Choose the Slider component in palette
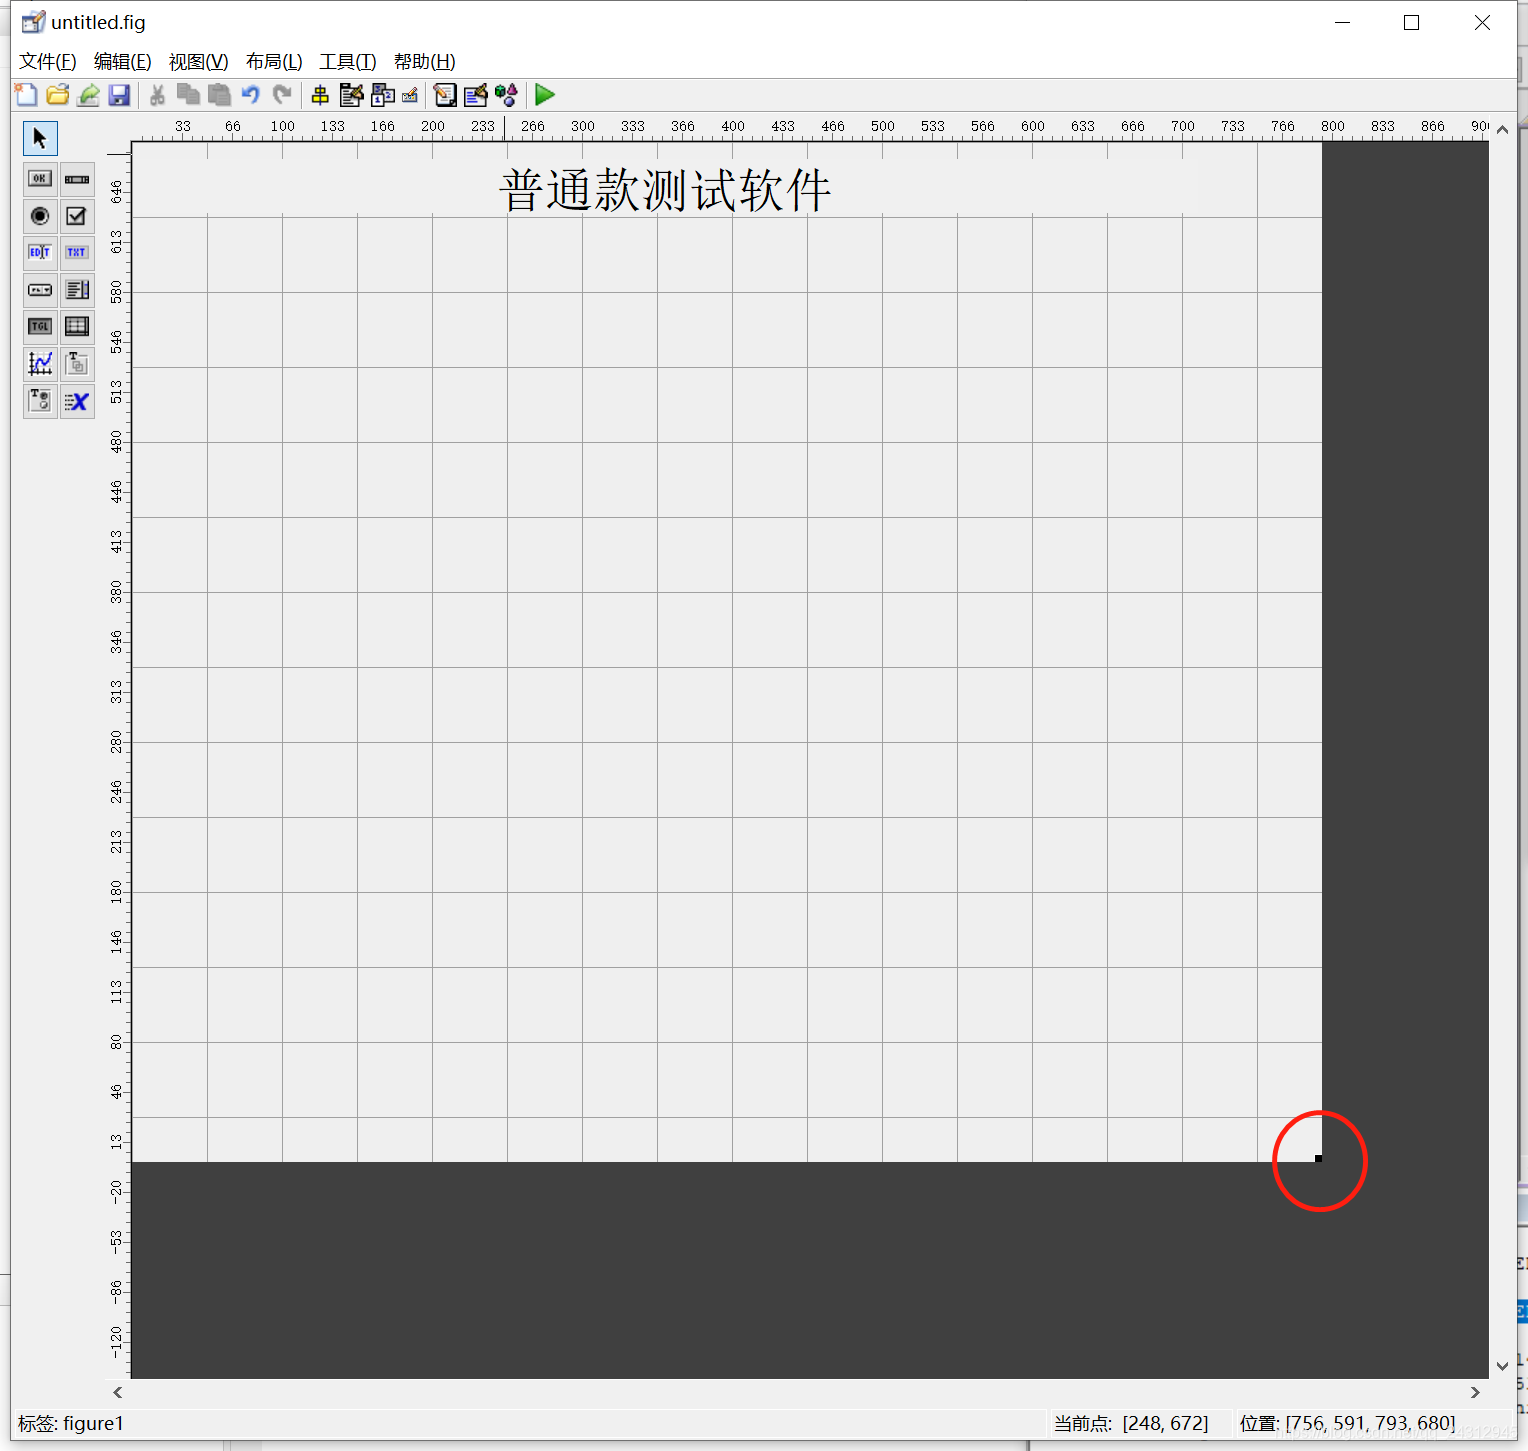 (x=77, y=179)
